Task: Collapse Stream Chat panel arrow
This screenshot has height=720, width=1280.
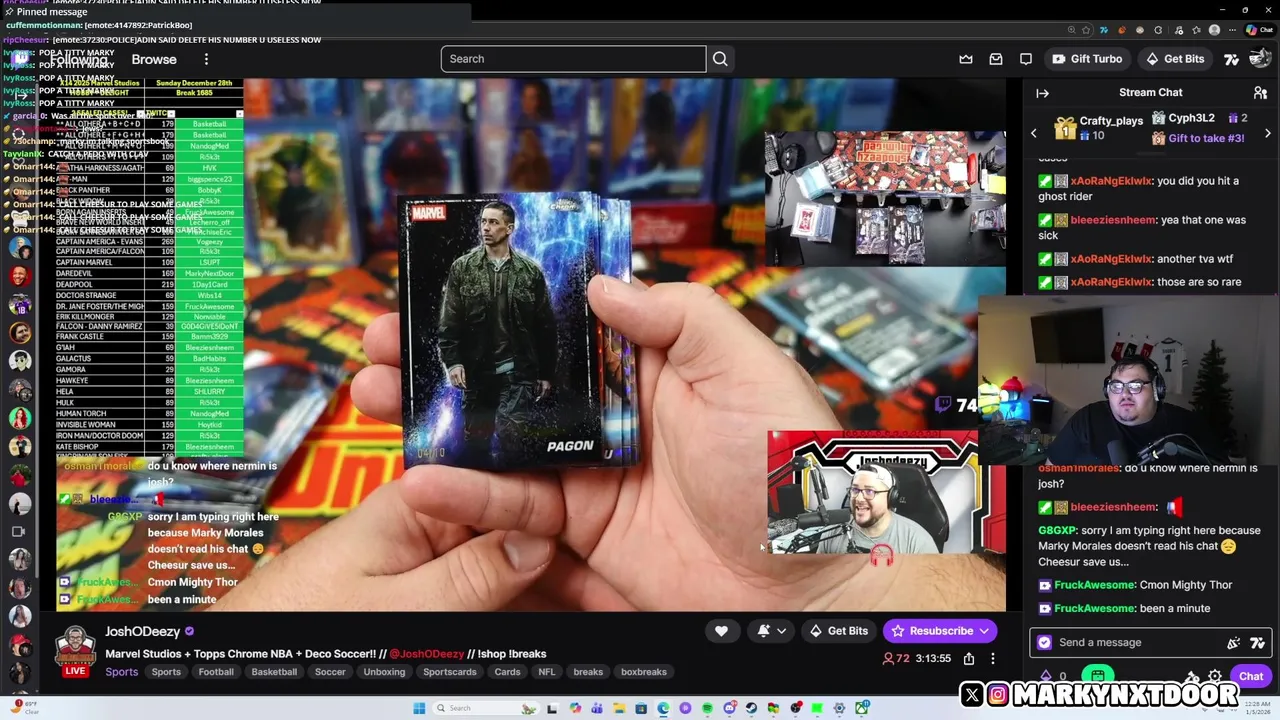Action: 1042,93
